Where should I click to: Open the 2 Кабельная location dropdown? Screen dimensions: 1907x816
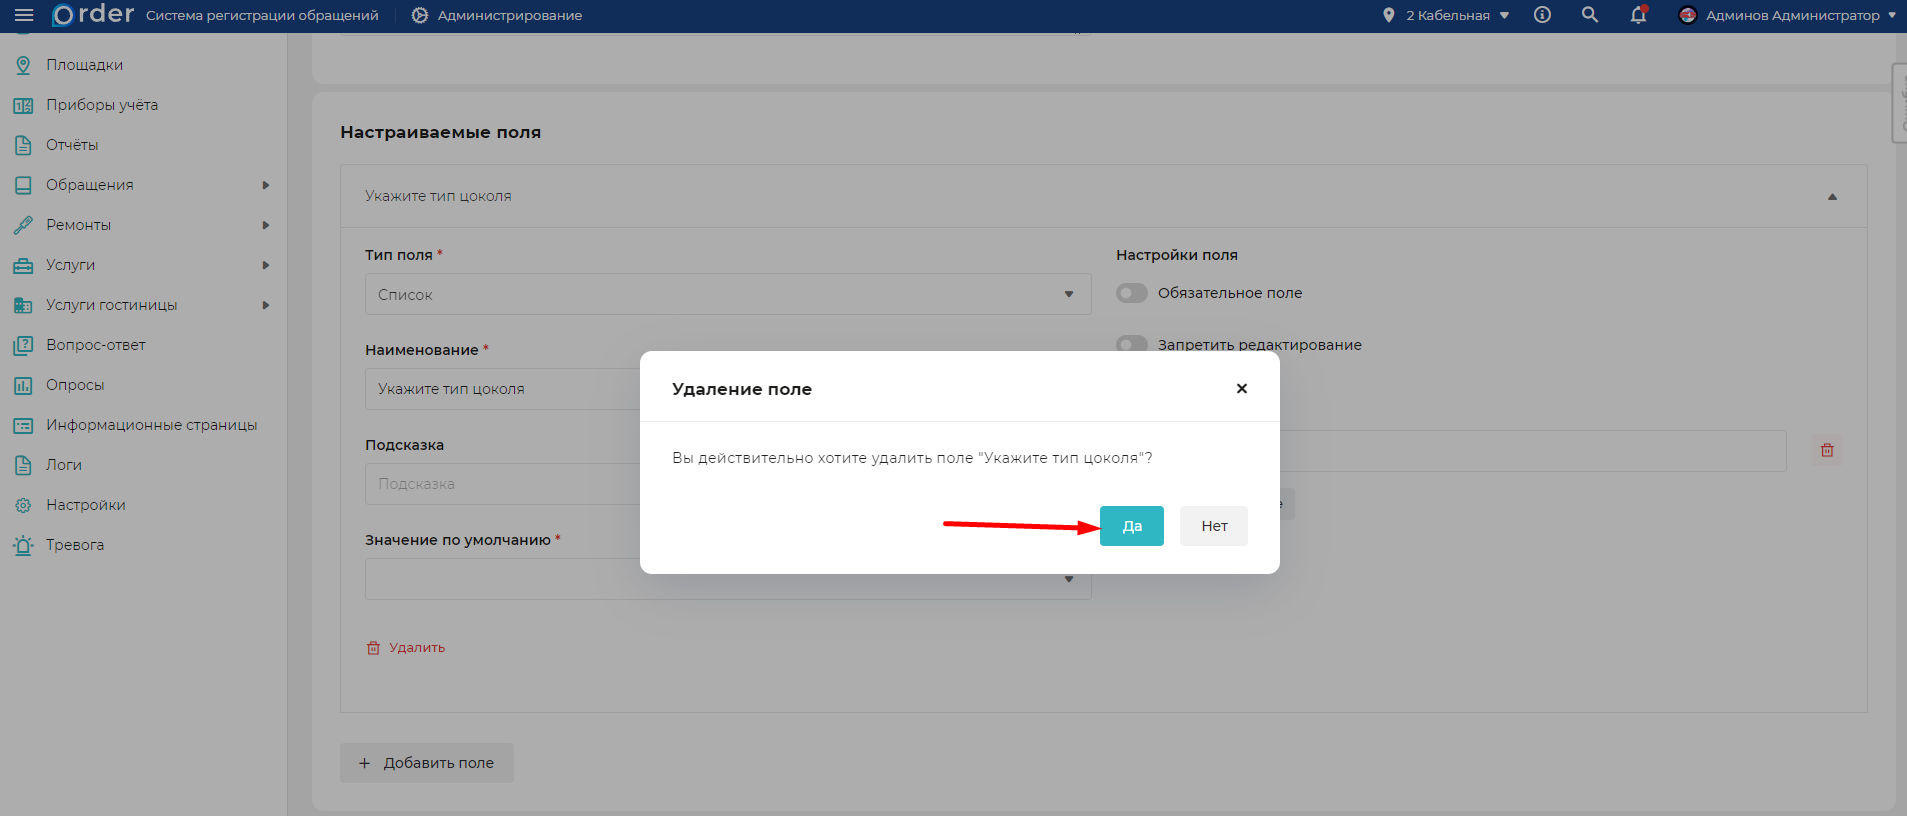[x=1446, y=15]
